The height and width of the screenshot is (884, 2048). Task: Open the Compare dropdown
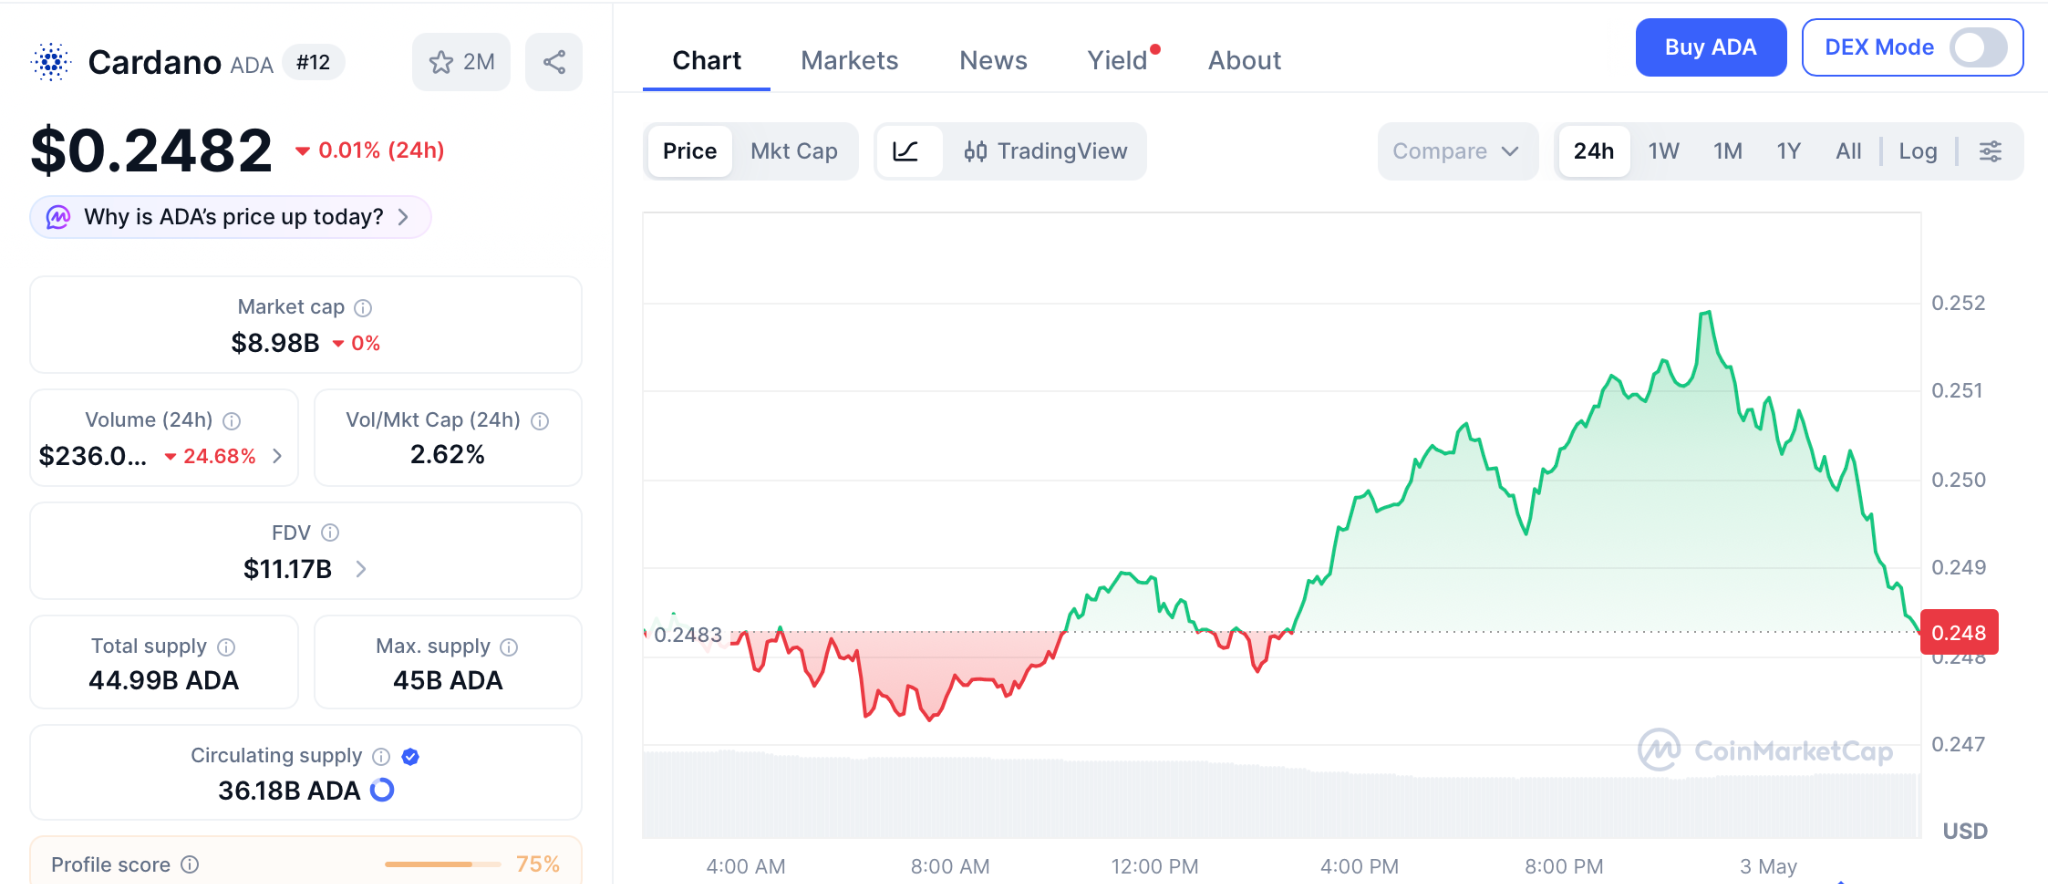tap(1456, 151)
